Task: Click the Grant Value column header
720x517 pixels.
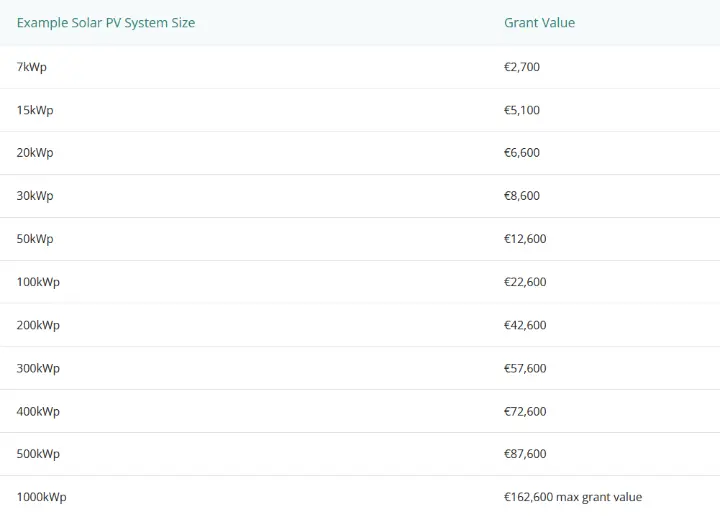Action: point(539,23)
